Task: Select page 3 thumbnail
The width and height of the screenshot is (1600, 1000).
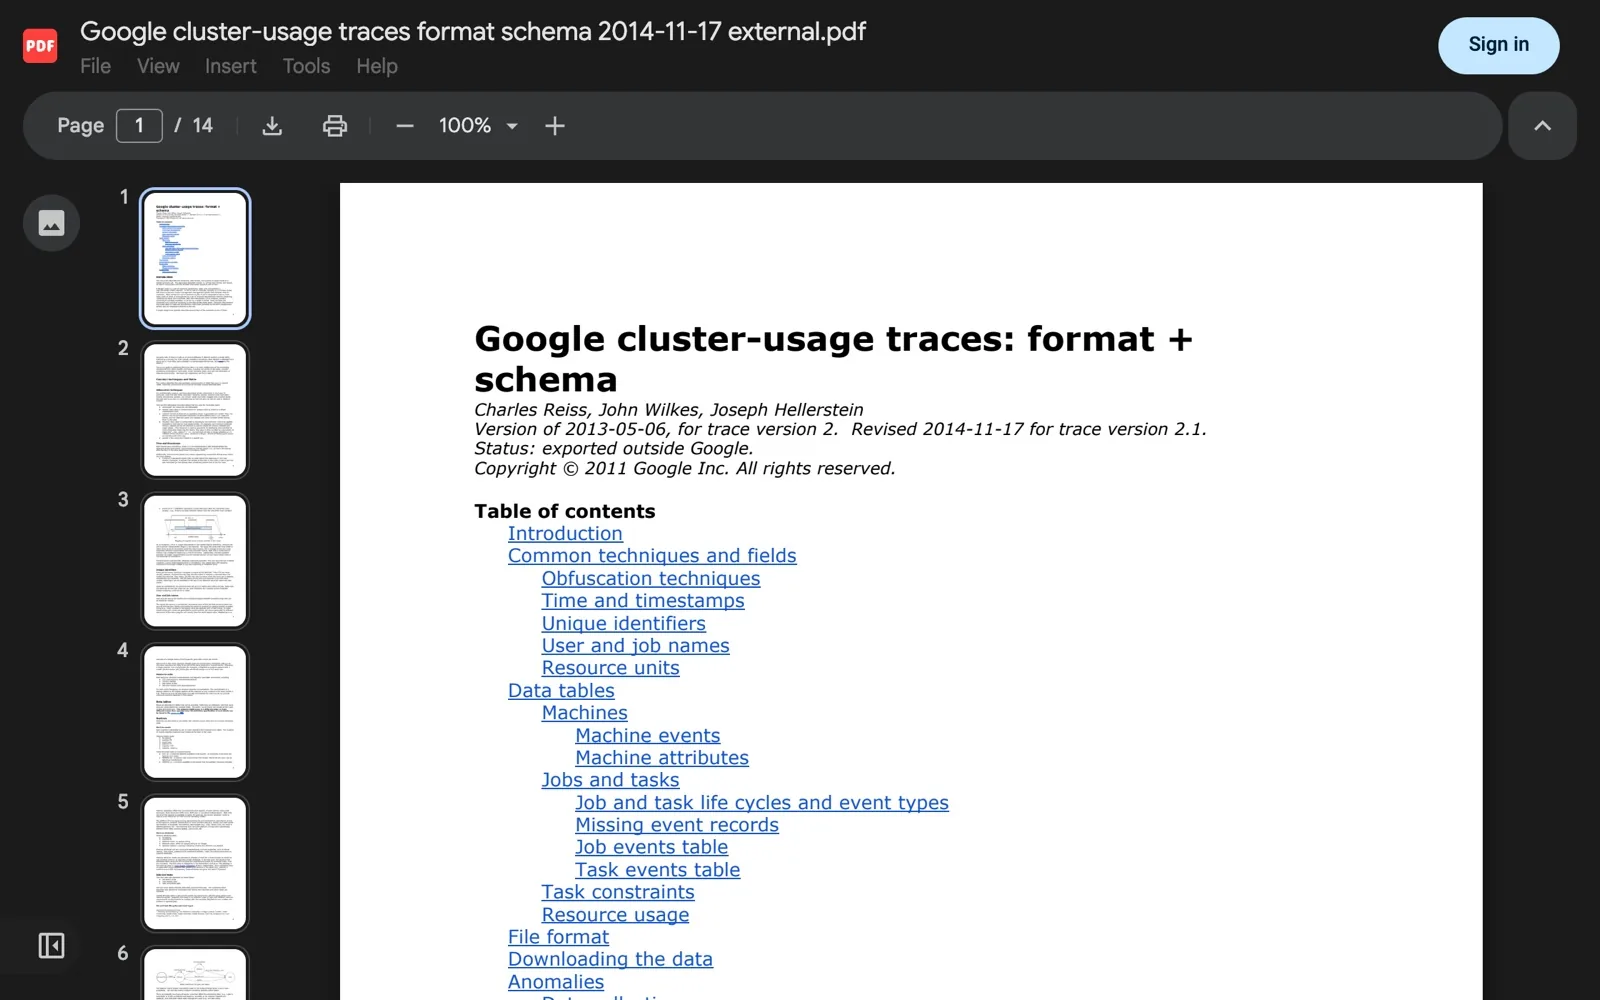Action: 195,561
